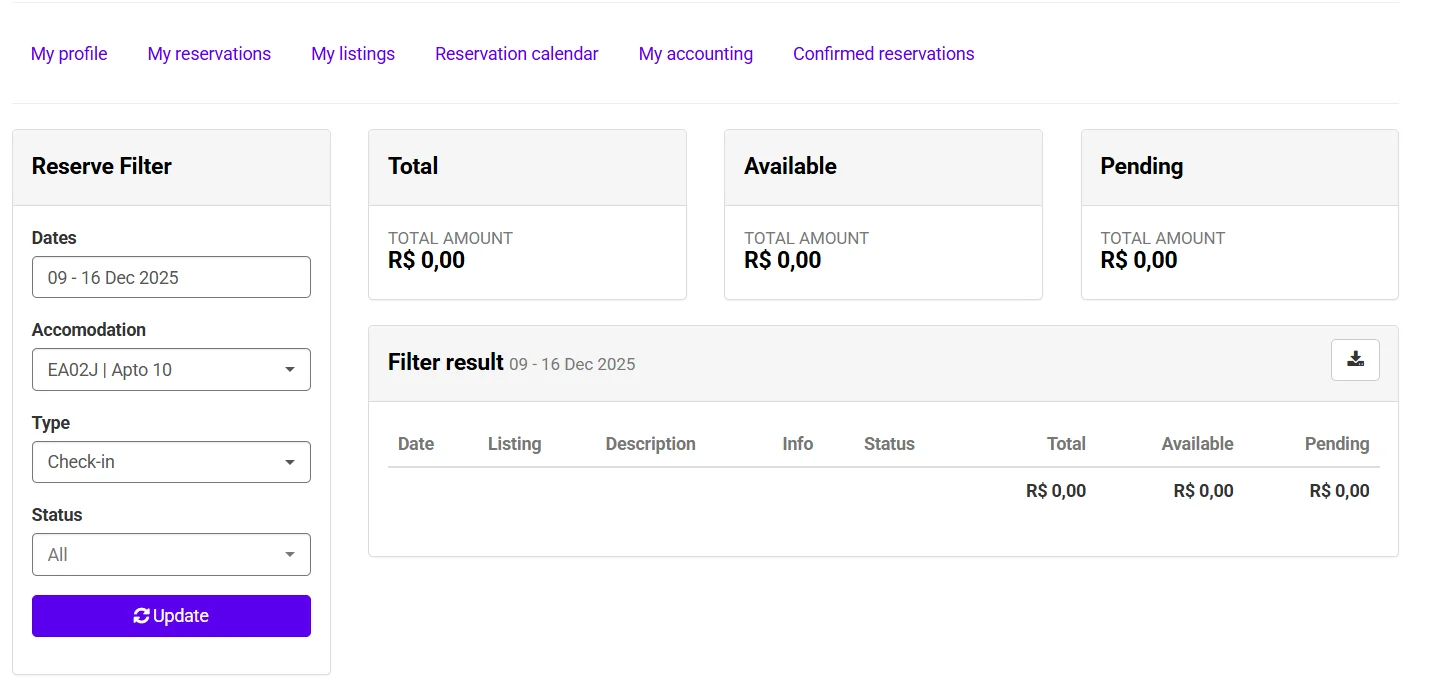1454x686 pixels.
Task: Navigate to My accounting tab
Action: pyautogui.click(x=696, y=54)
